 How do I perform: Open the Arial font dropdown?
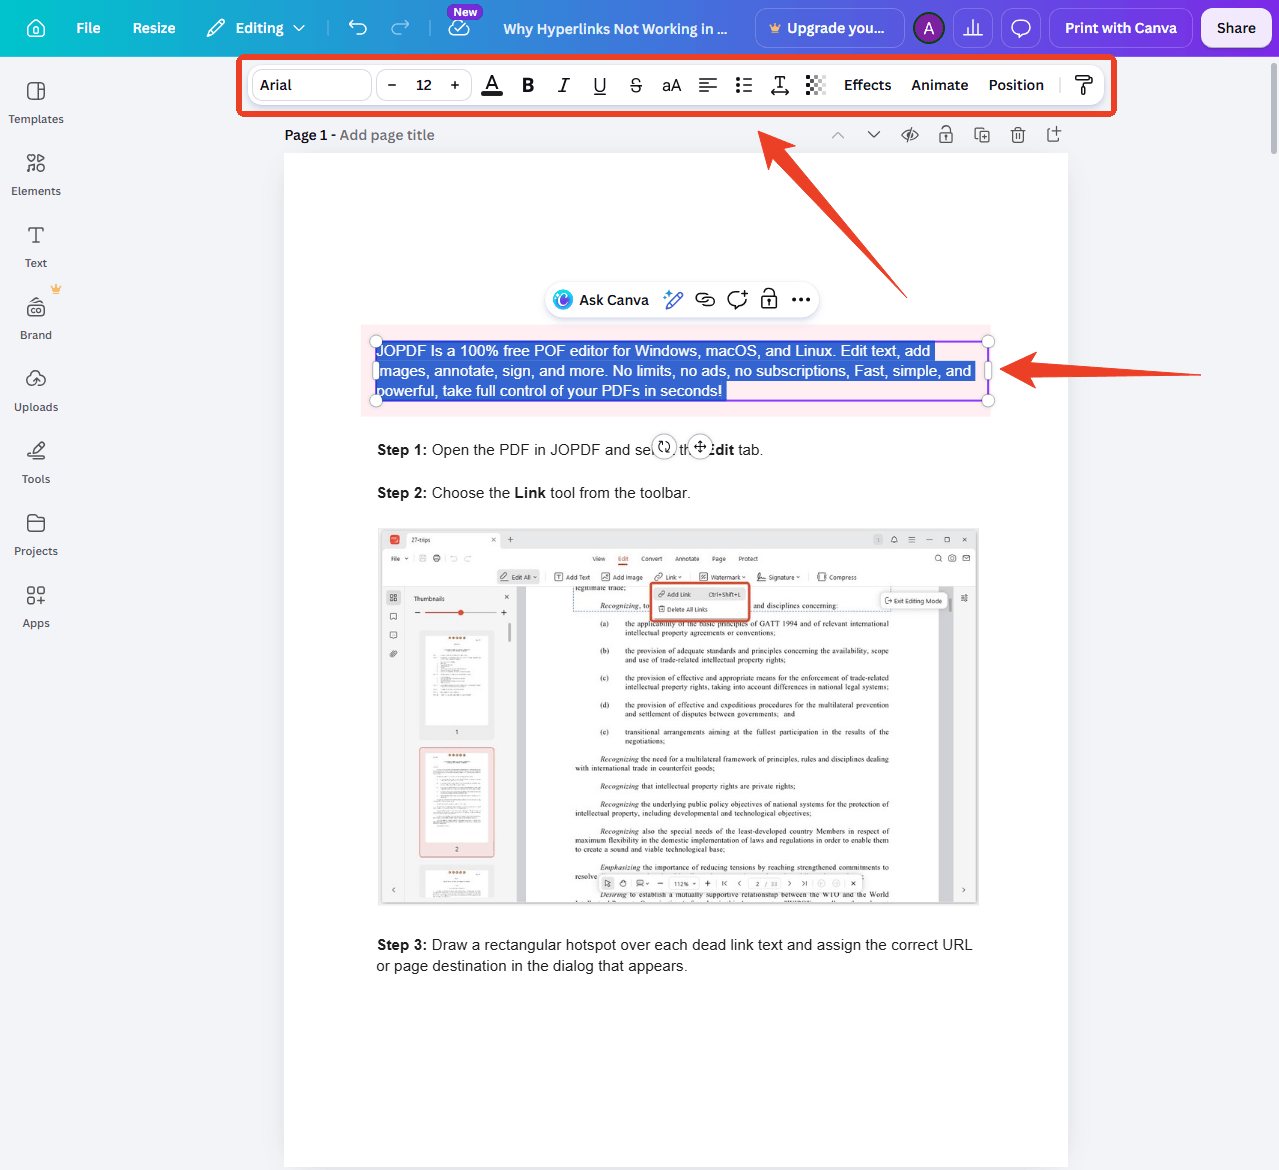coord(311,85)
